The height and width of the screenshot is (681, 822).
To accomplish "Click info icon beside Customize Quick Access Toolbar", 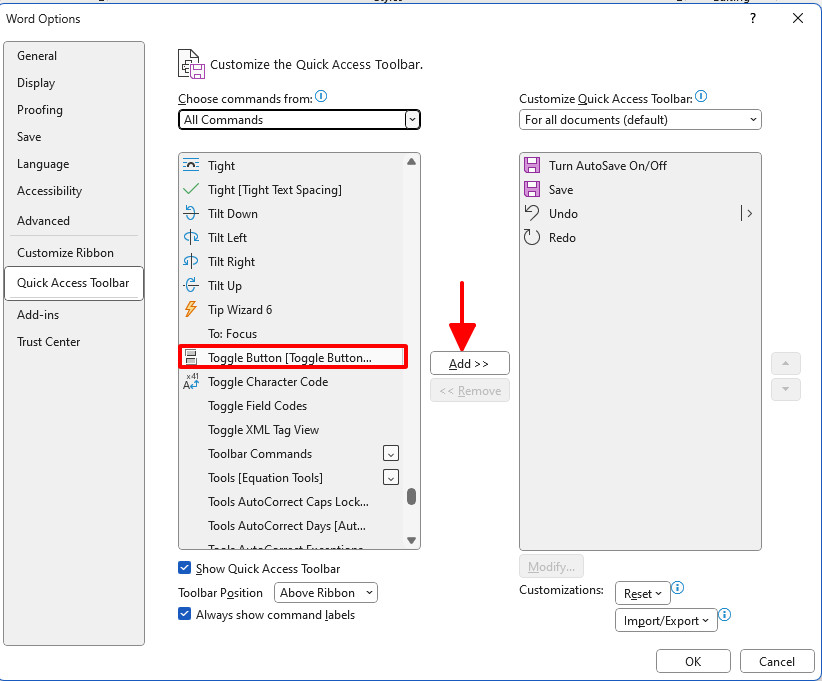I will (x=701, y=96).
